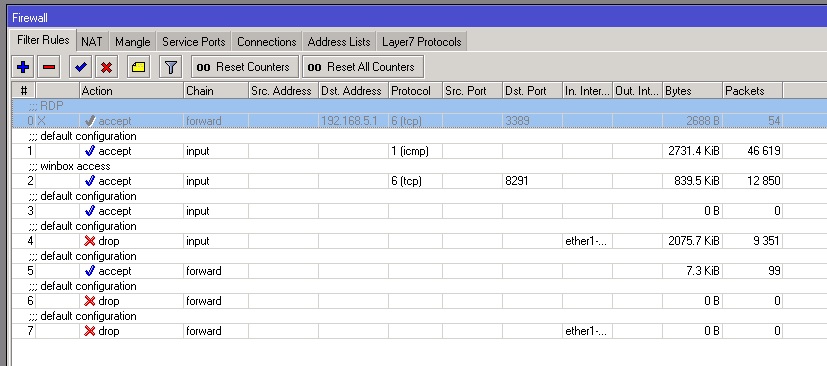Sort by Protocol column header
This screenshot has width=827, height=366.
[416, 91]
